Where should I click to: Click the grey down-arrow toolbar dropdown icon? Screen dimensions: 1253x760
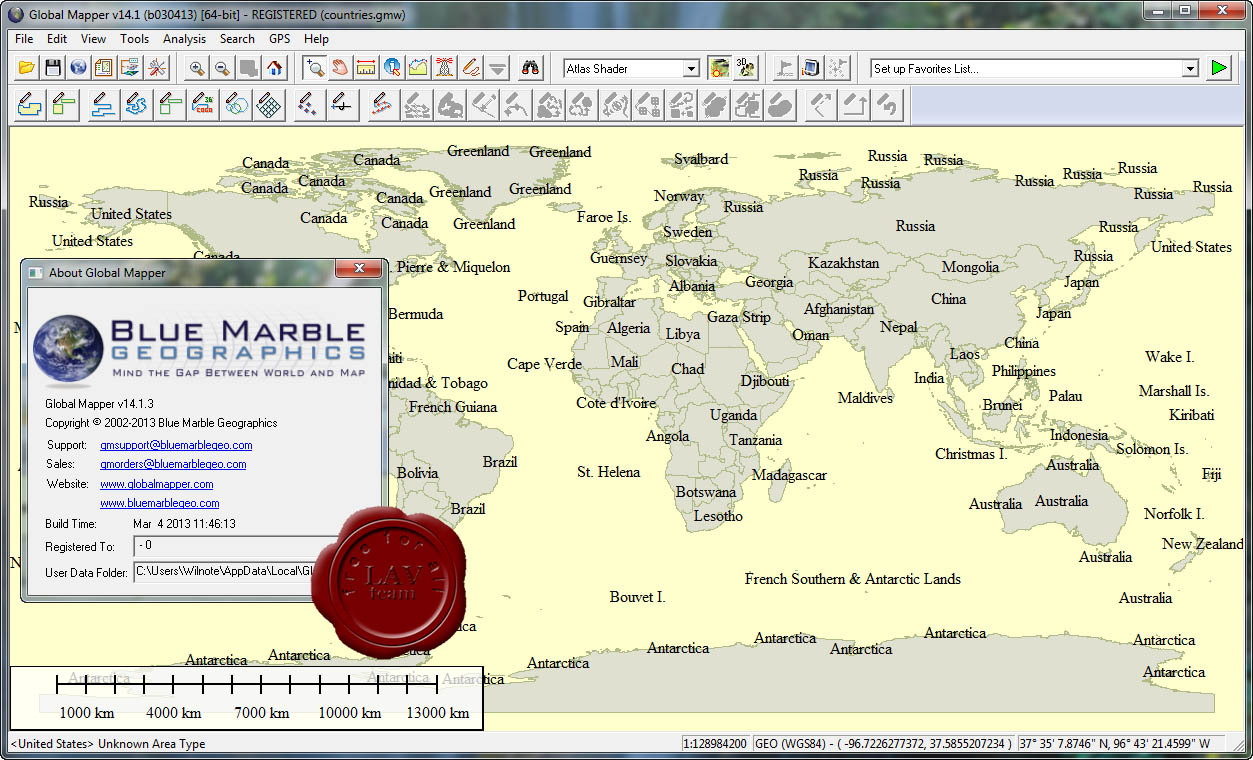pyautogui.click(x=497, y=68)
